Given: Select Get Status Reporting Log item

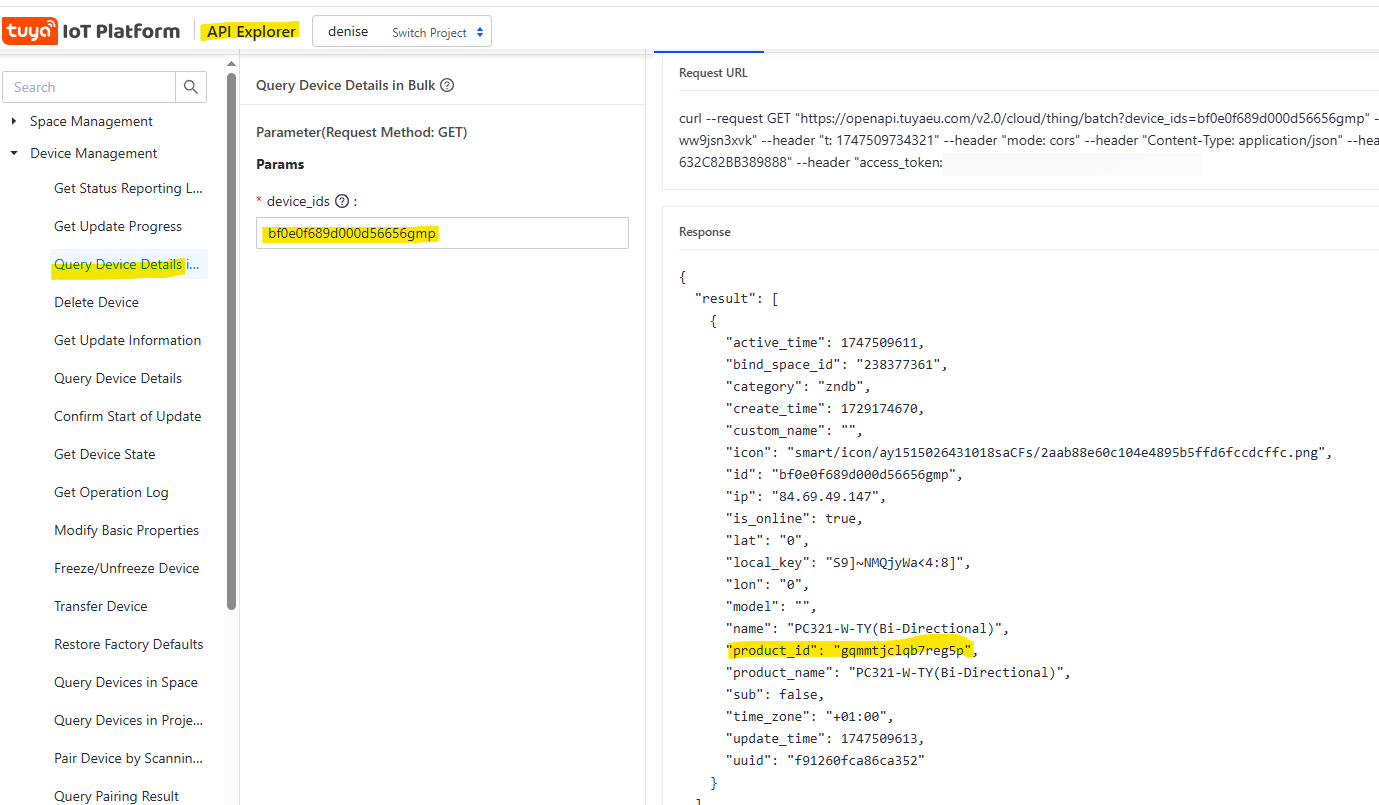Looking at the screenshot, I should click(x=129, y=188).
